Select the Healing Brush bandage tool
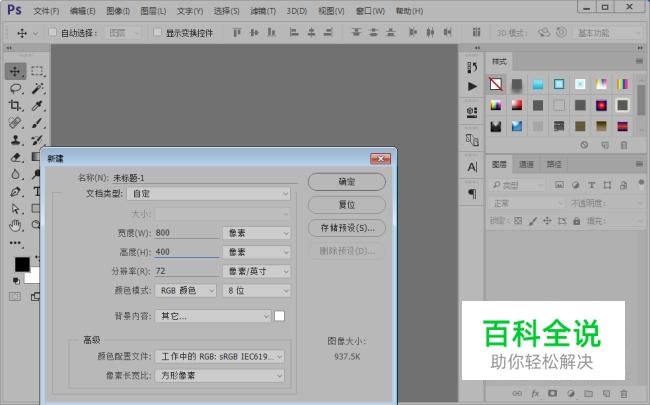650x405 pixels. coord(15,123)
